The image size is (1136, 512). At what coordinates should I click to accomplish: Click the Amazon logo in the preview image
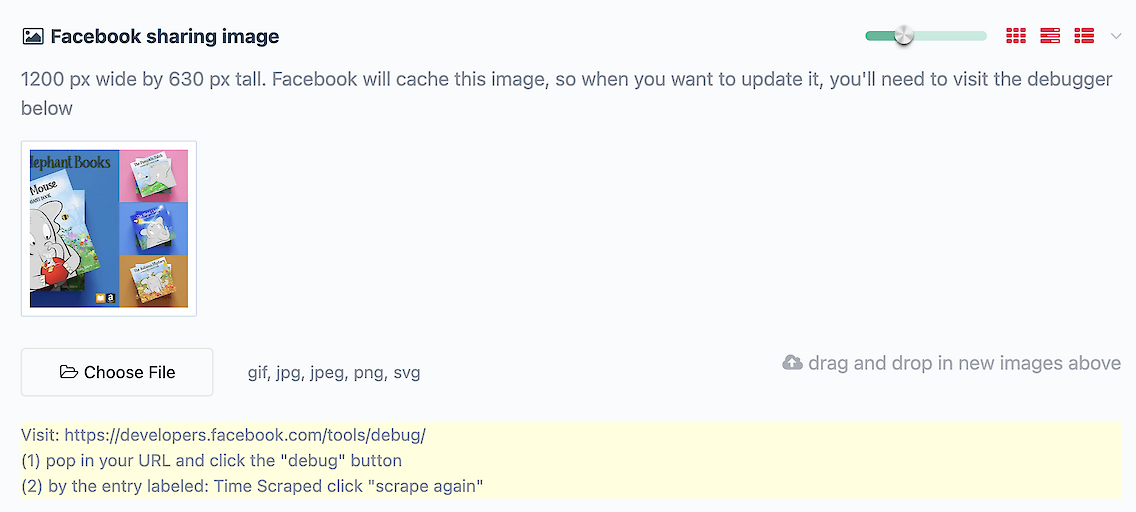coord(109,298)
